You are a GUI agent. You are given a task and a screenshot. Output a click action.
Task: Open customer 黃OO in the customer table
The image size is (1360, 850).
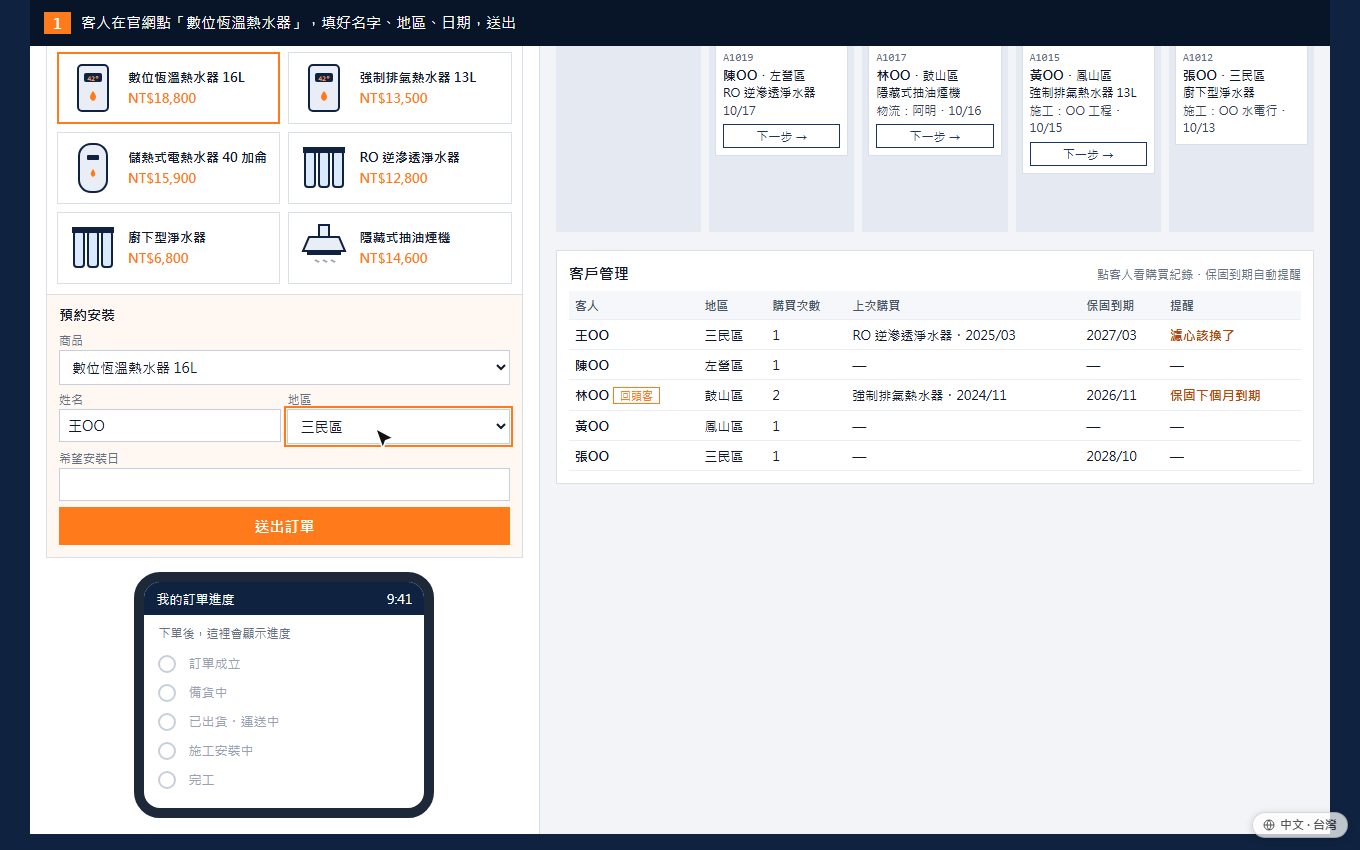(x=934, y=426)
